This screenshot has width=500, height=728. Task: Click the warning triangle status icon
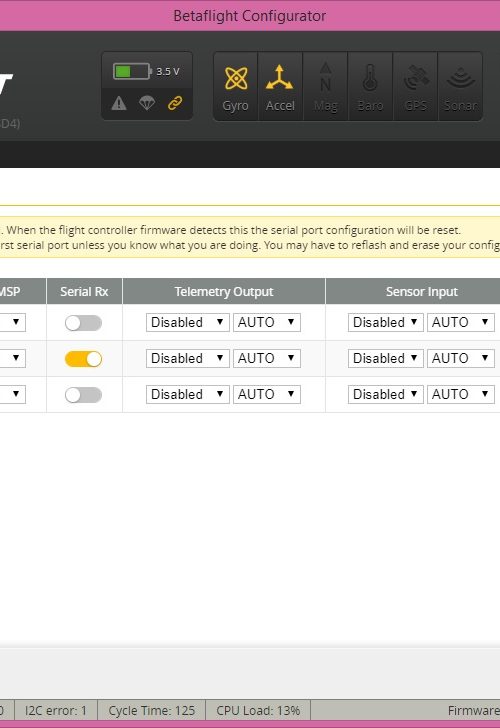tap(119, 103)
